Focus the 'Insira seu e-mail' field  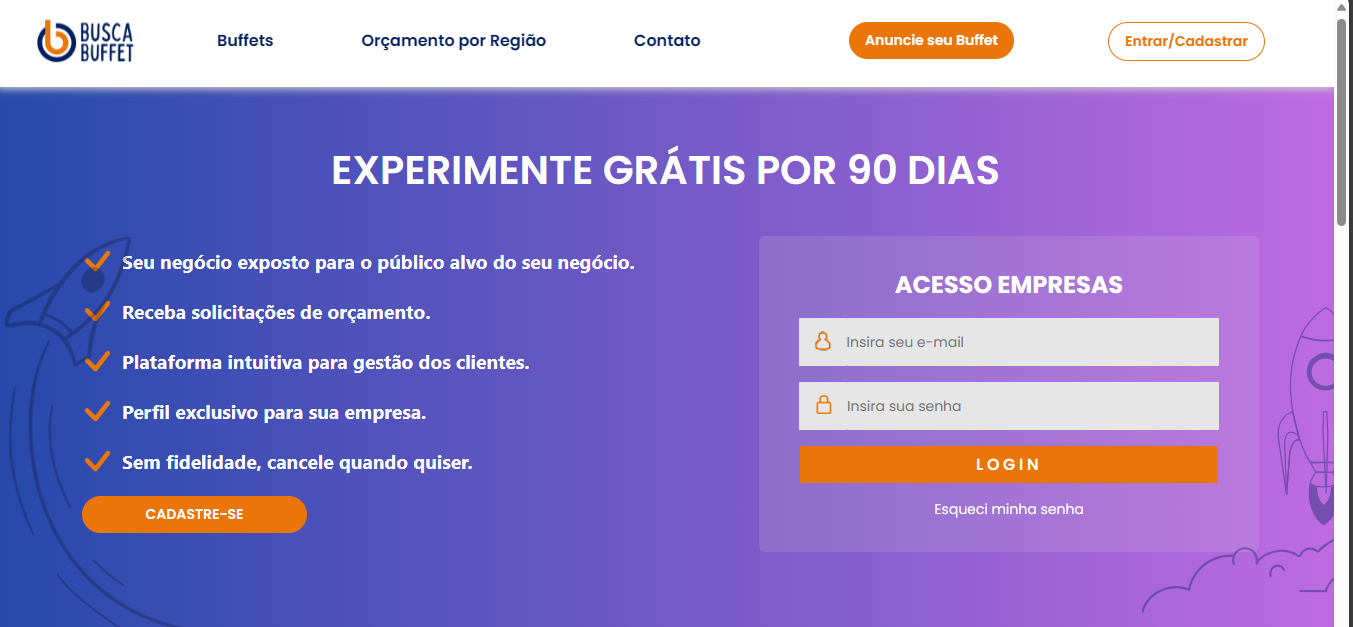click(1028, 342)
